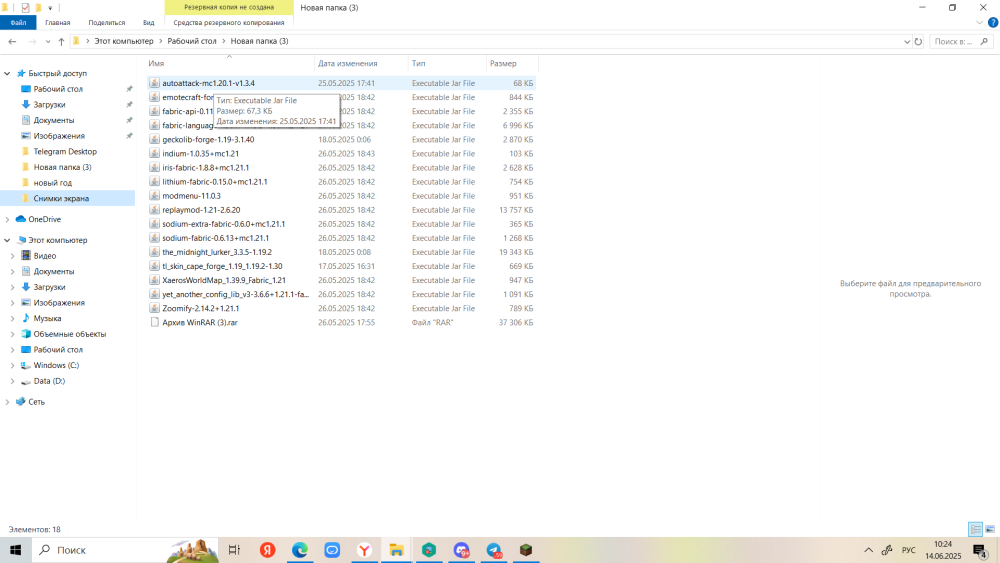
Task: Sort by Имя column header
Action: (156, 63)
